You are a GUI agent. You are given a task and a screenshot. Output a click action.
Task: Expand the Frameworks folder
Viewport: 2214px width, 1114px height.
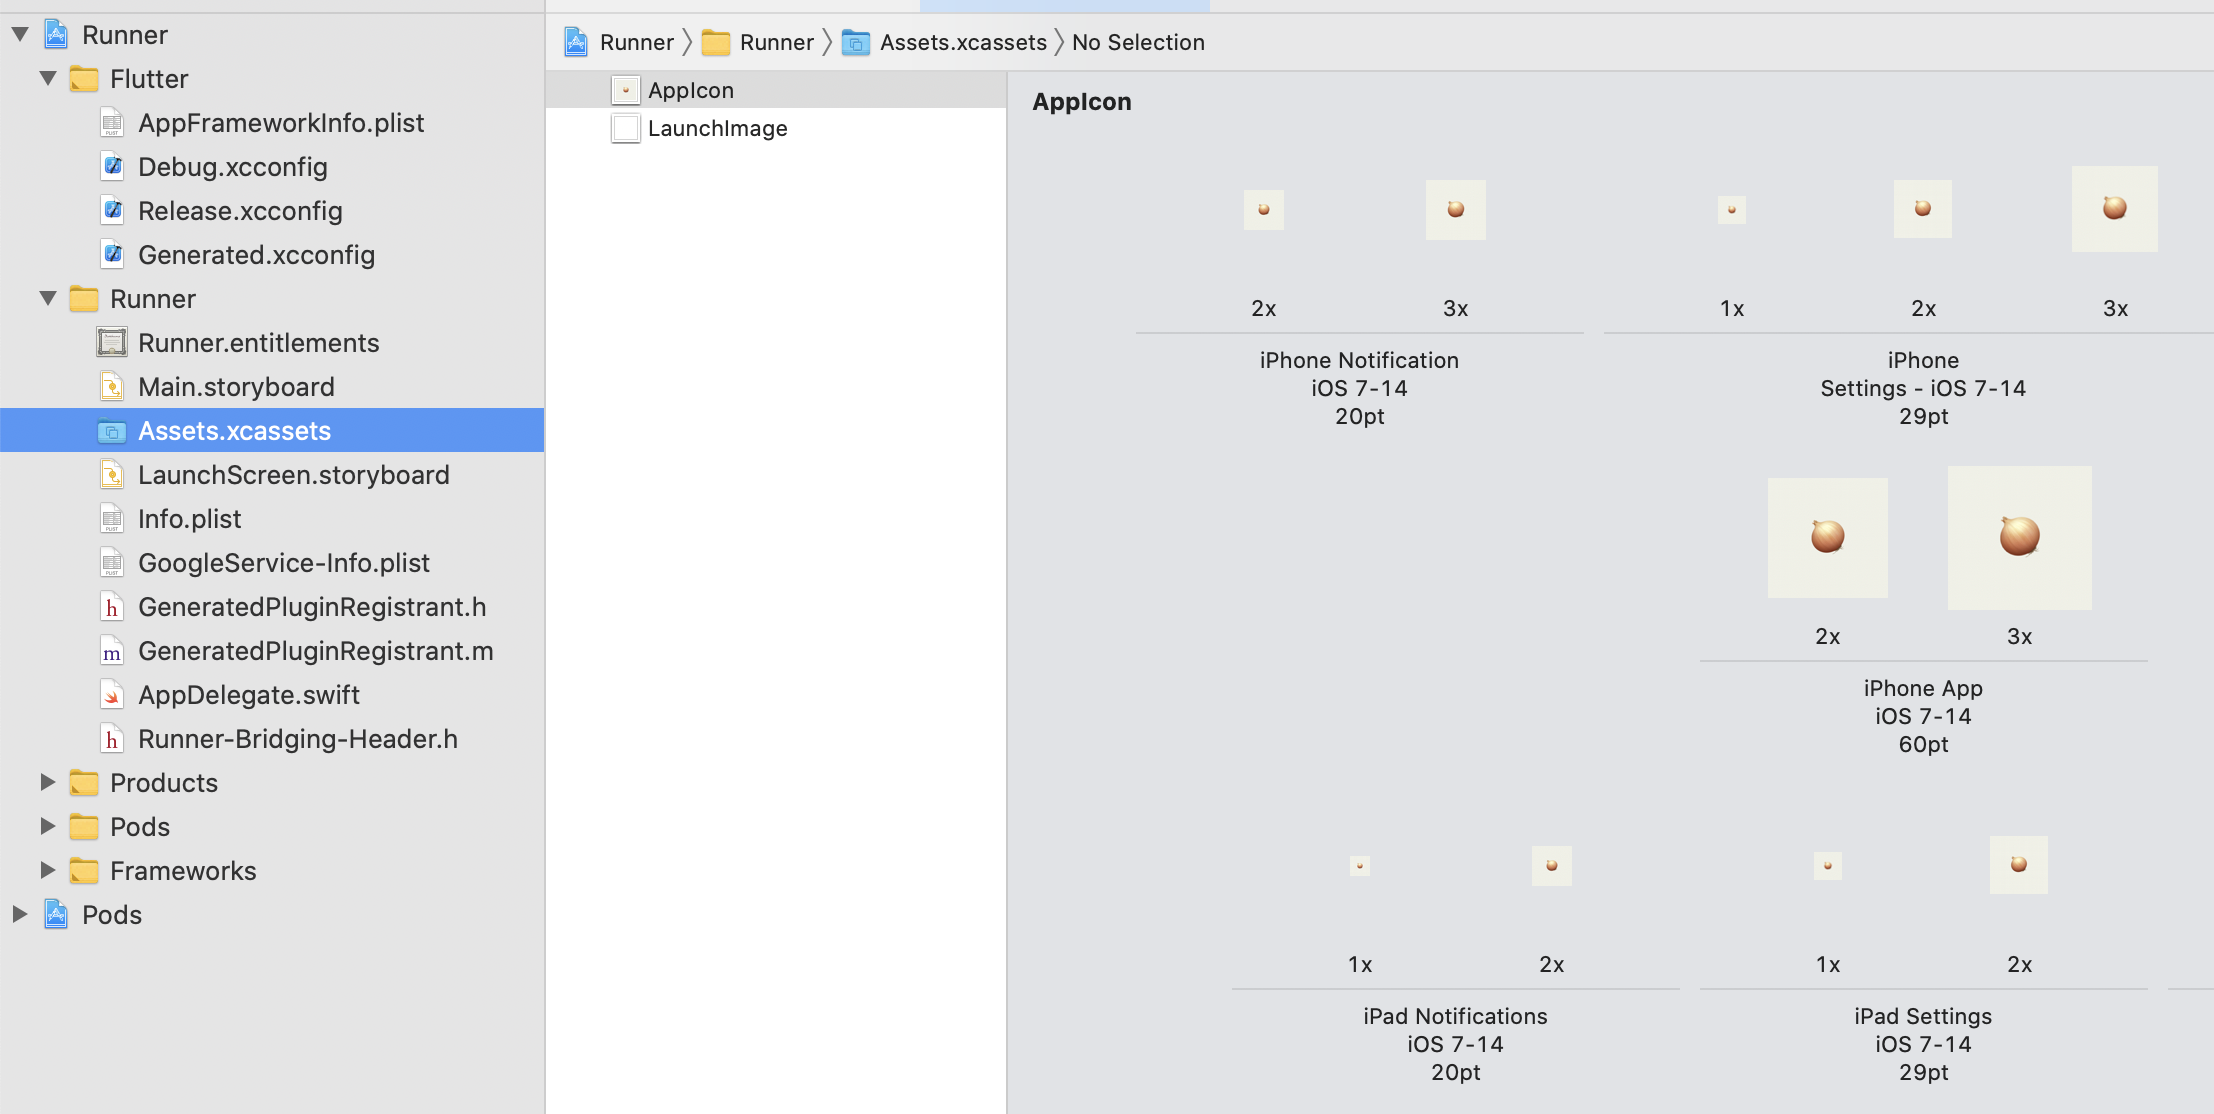[x=48, y=870]
